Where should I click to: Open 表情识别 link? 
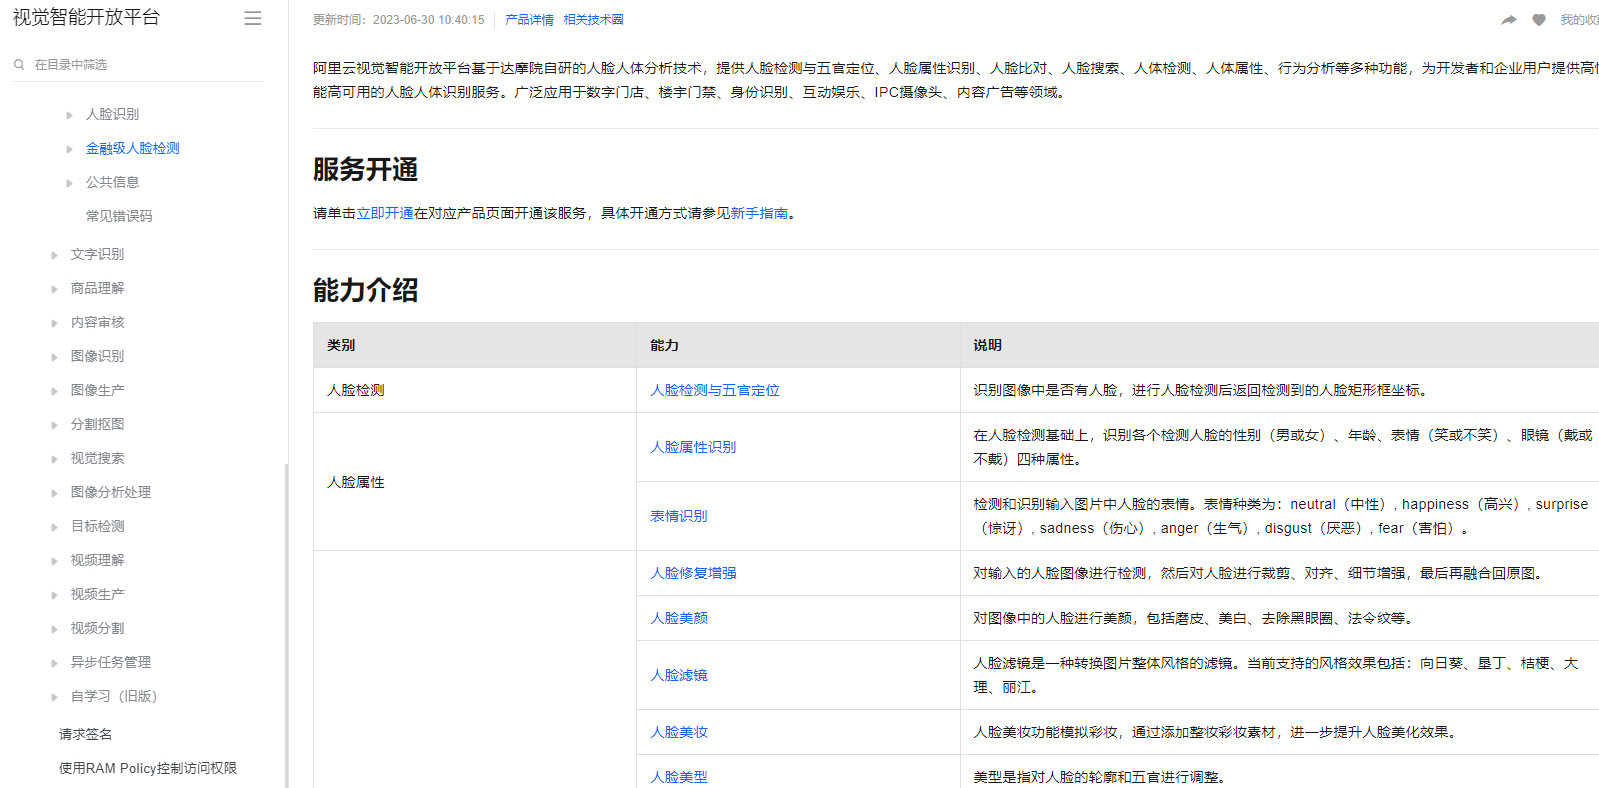point(679,516)
